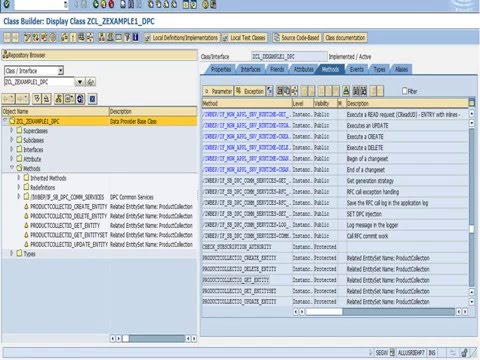
Task: Switch to the Friends tab
Action: pos(277,69)
